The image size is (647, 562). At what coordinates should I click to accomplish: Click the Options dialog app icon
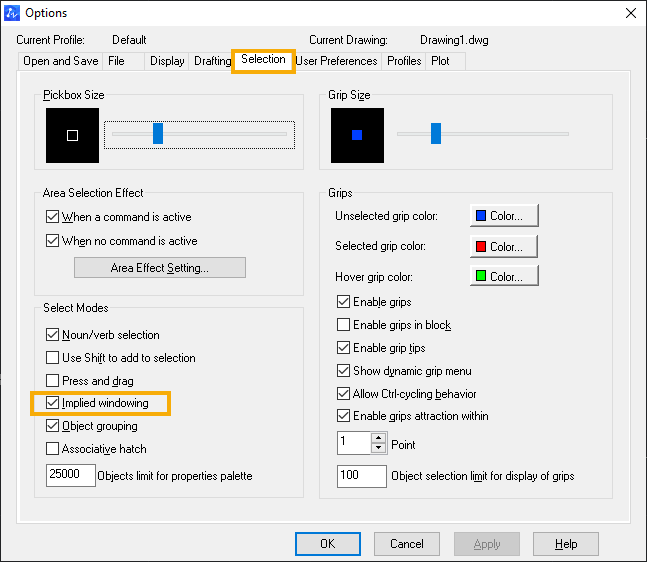point(12,13)
